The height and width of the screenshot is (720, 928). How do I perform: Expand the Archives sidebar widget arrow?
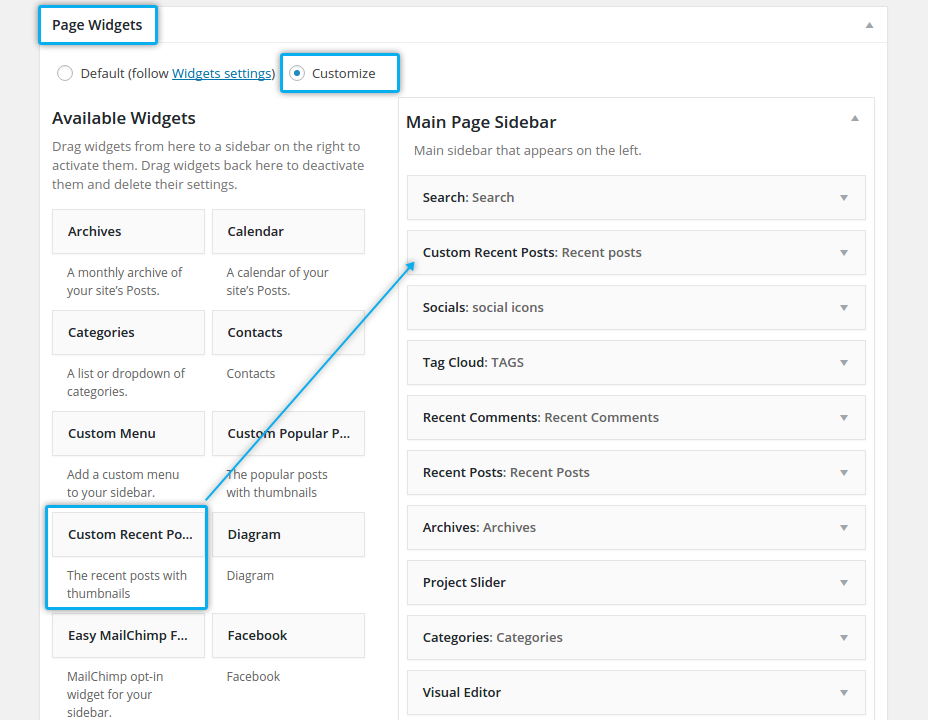[x=844, y=528]
